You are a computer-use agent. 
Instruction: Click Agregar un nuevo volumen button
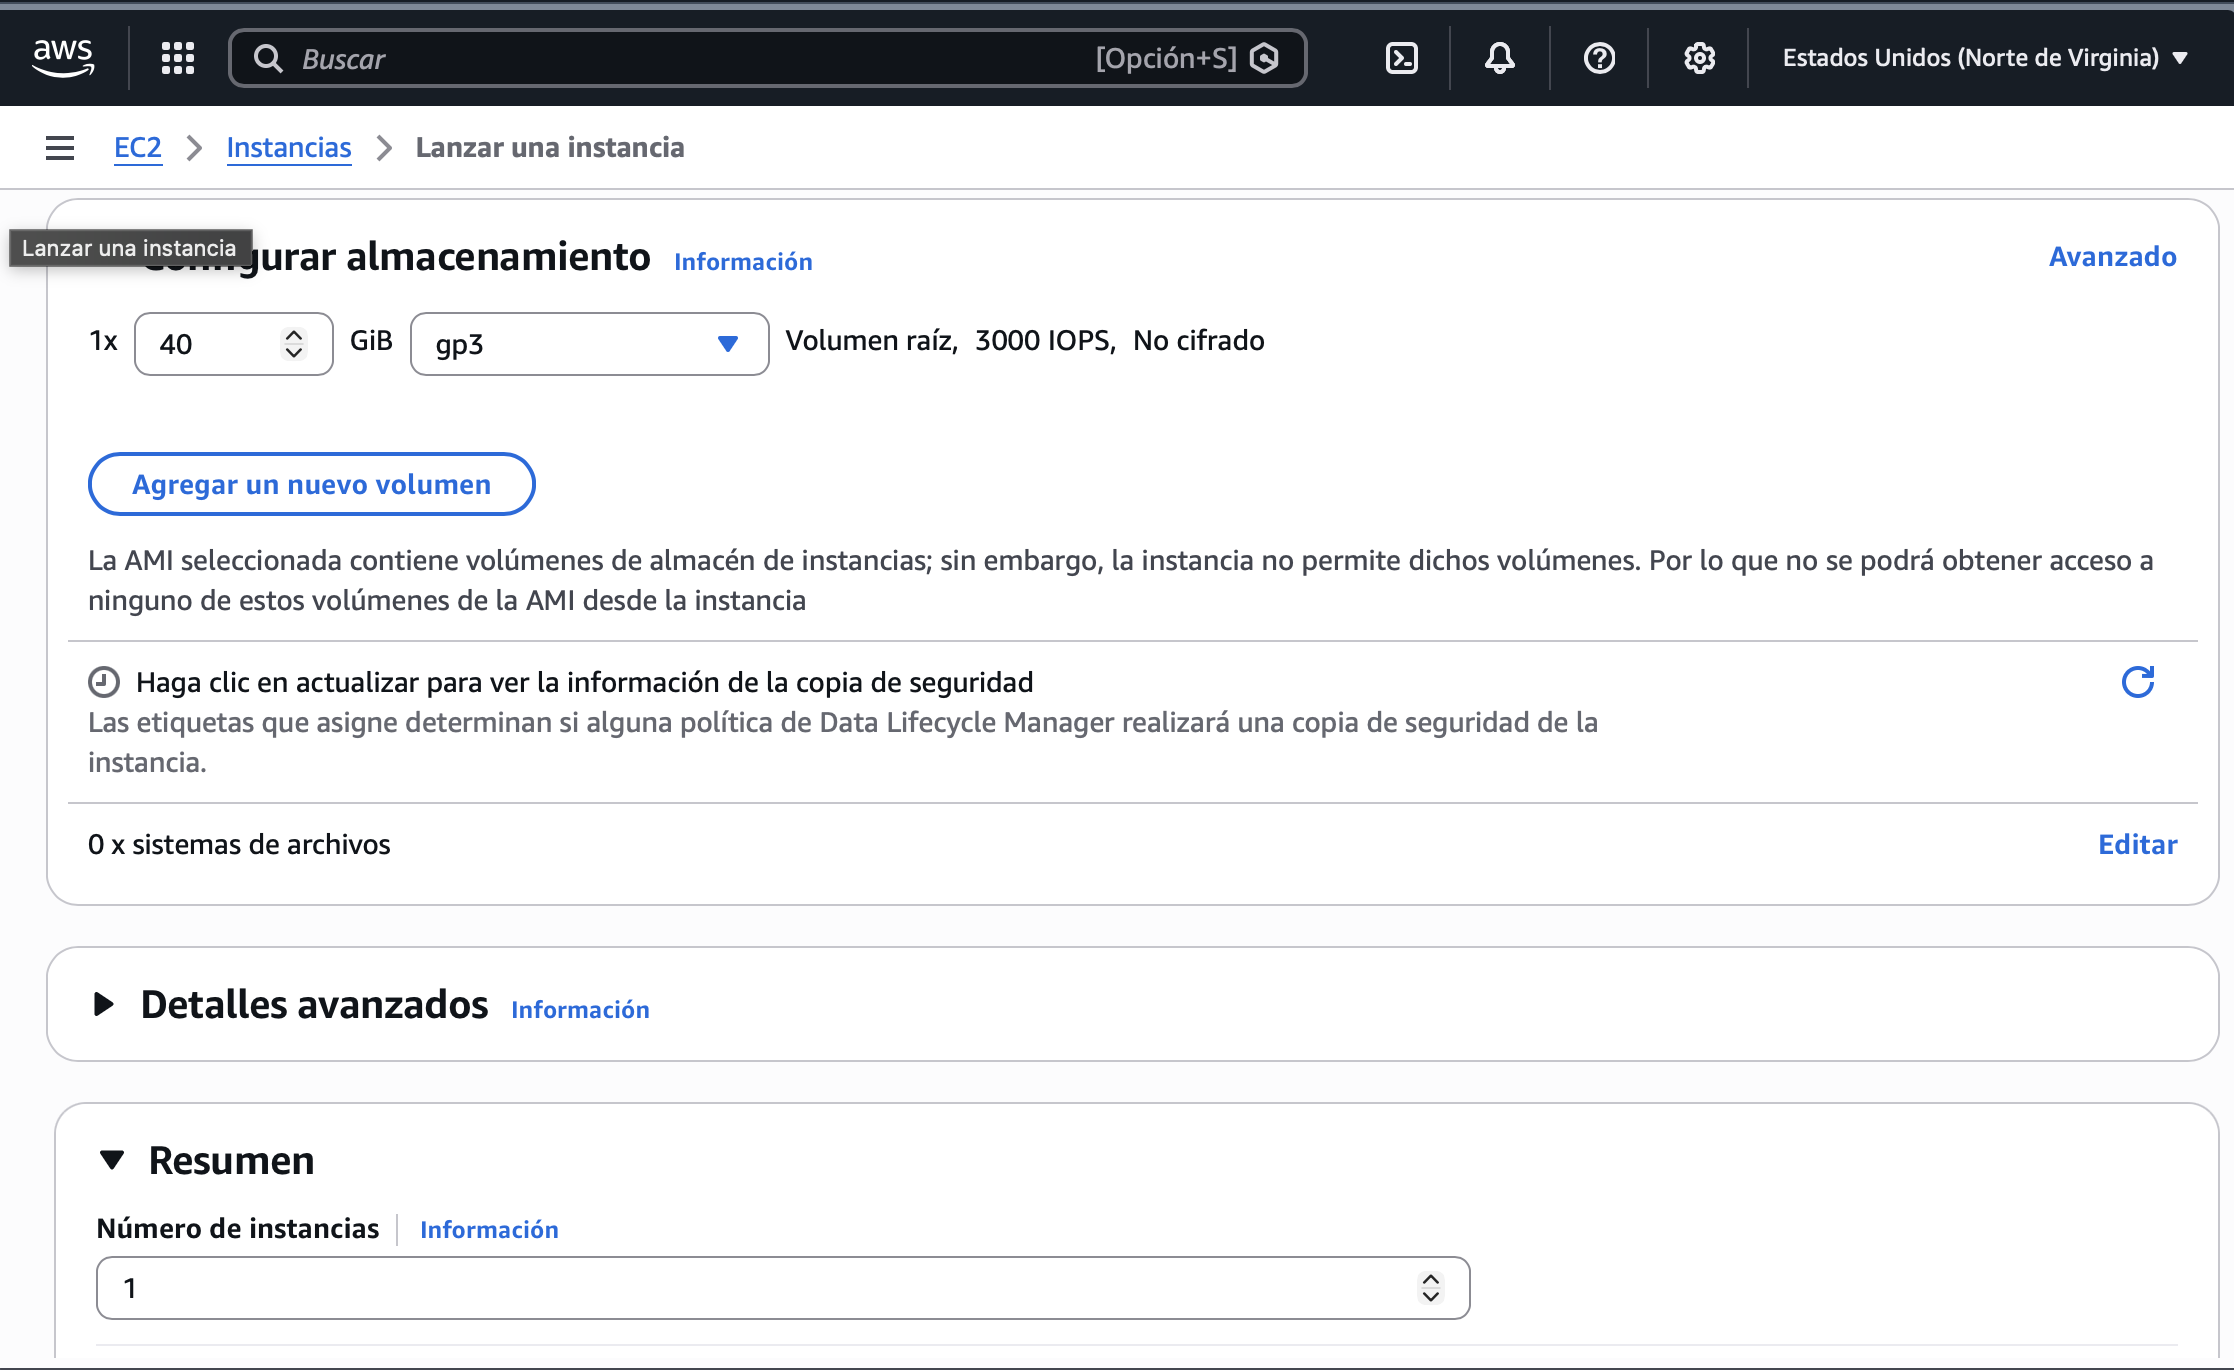[x=311, y=484]
